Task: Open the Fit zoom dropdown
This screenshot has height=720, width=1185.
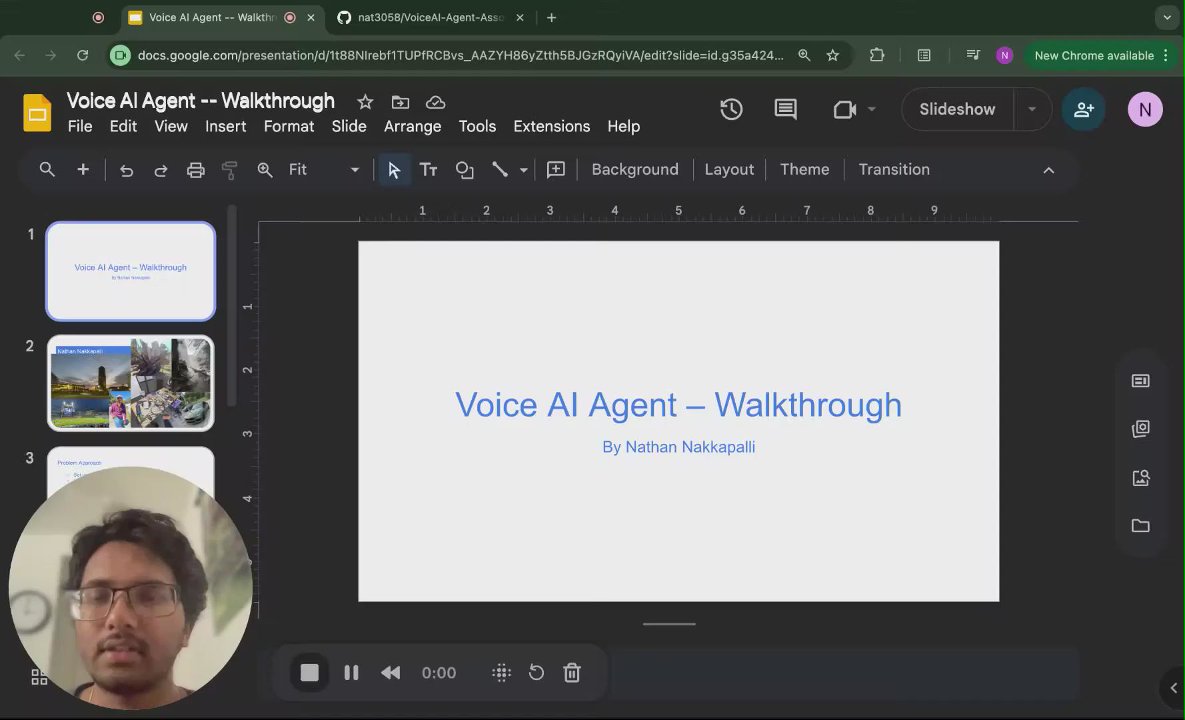Action: [x=323, y=170]
